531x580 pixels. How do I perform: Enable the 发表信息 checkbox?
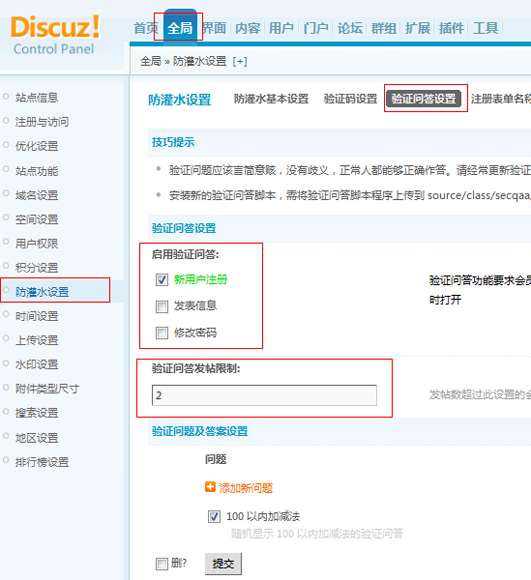162,306
